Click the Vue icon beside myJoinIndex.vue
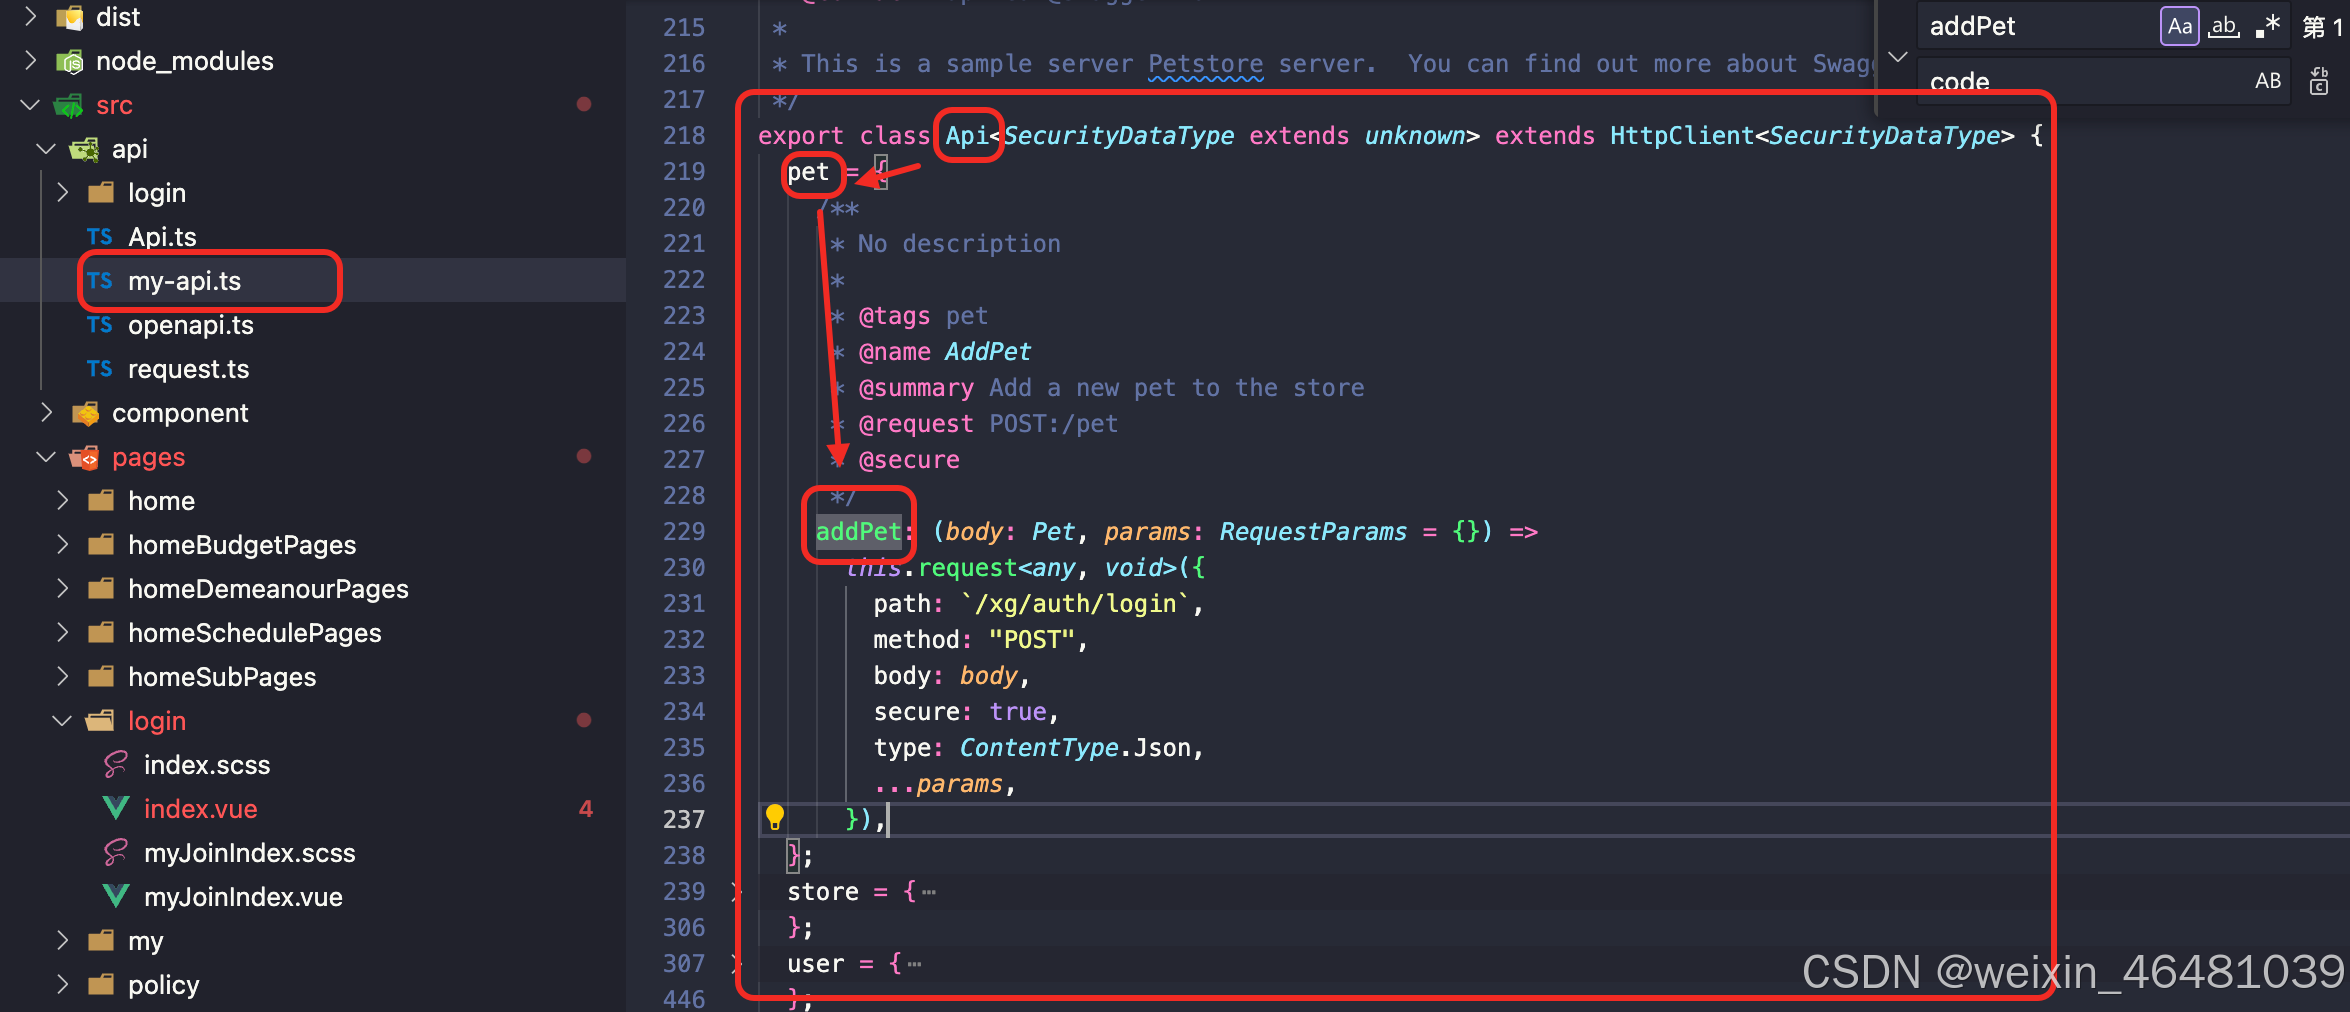The height and width of the screenshot is (1012, 2350). pyautogui.click(x=115, y=896)
